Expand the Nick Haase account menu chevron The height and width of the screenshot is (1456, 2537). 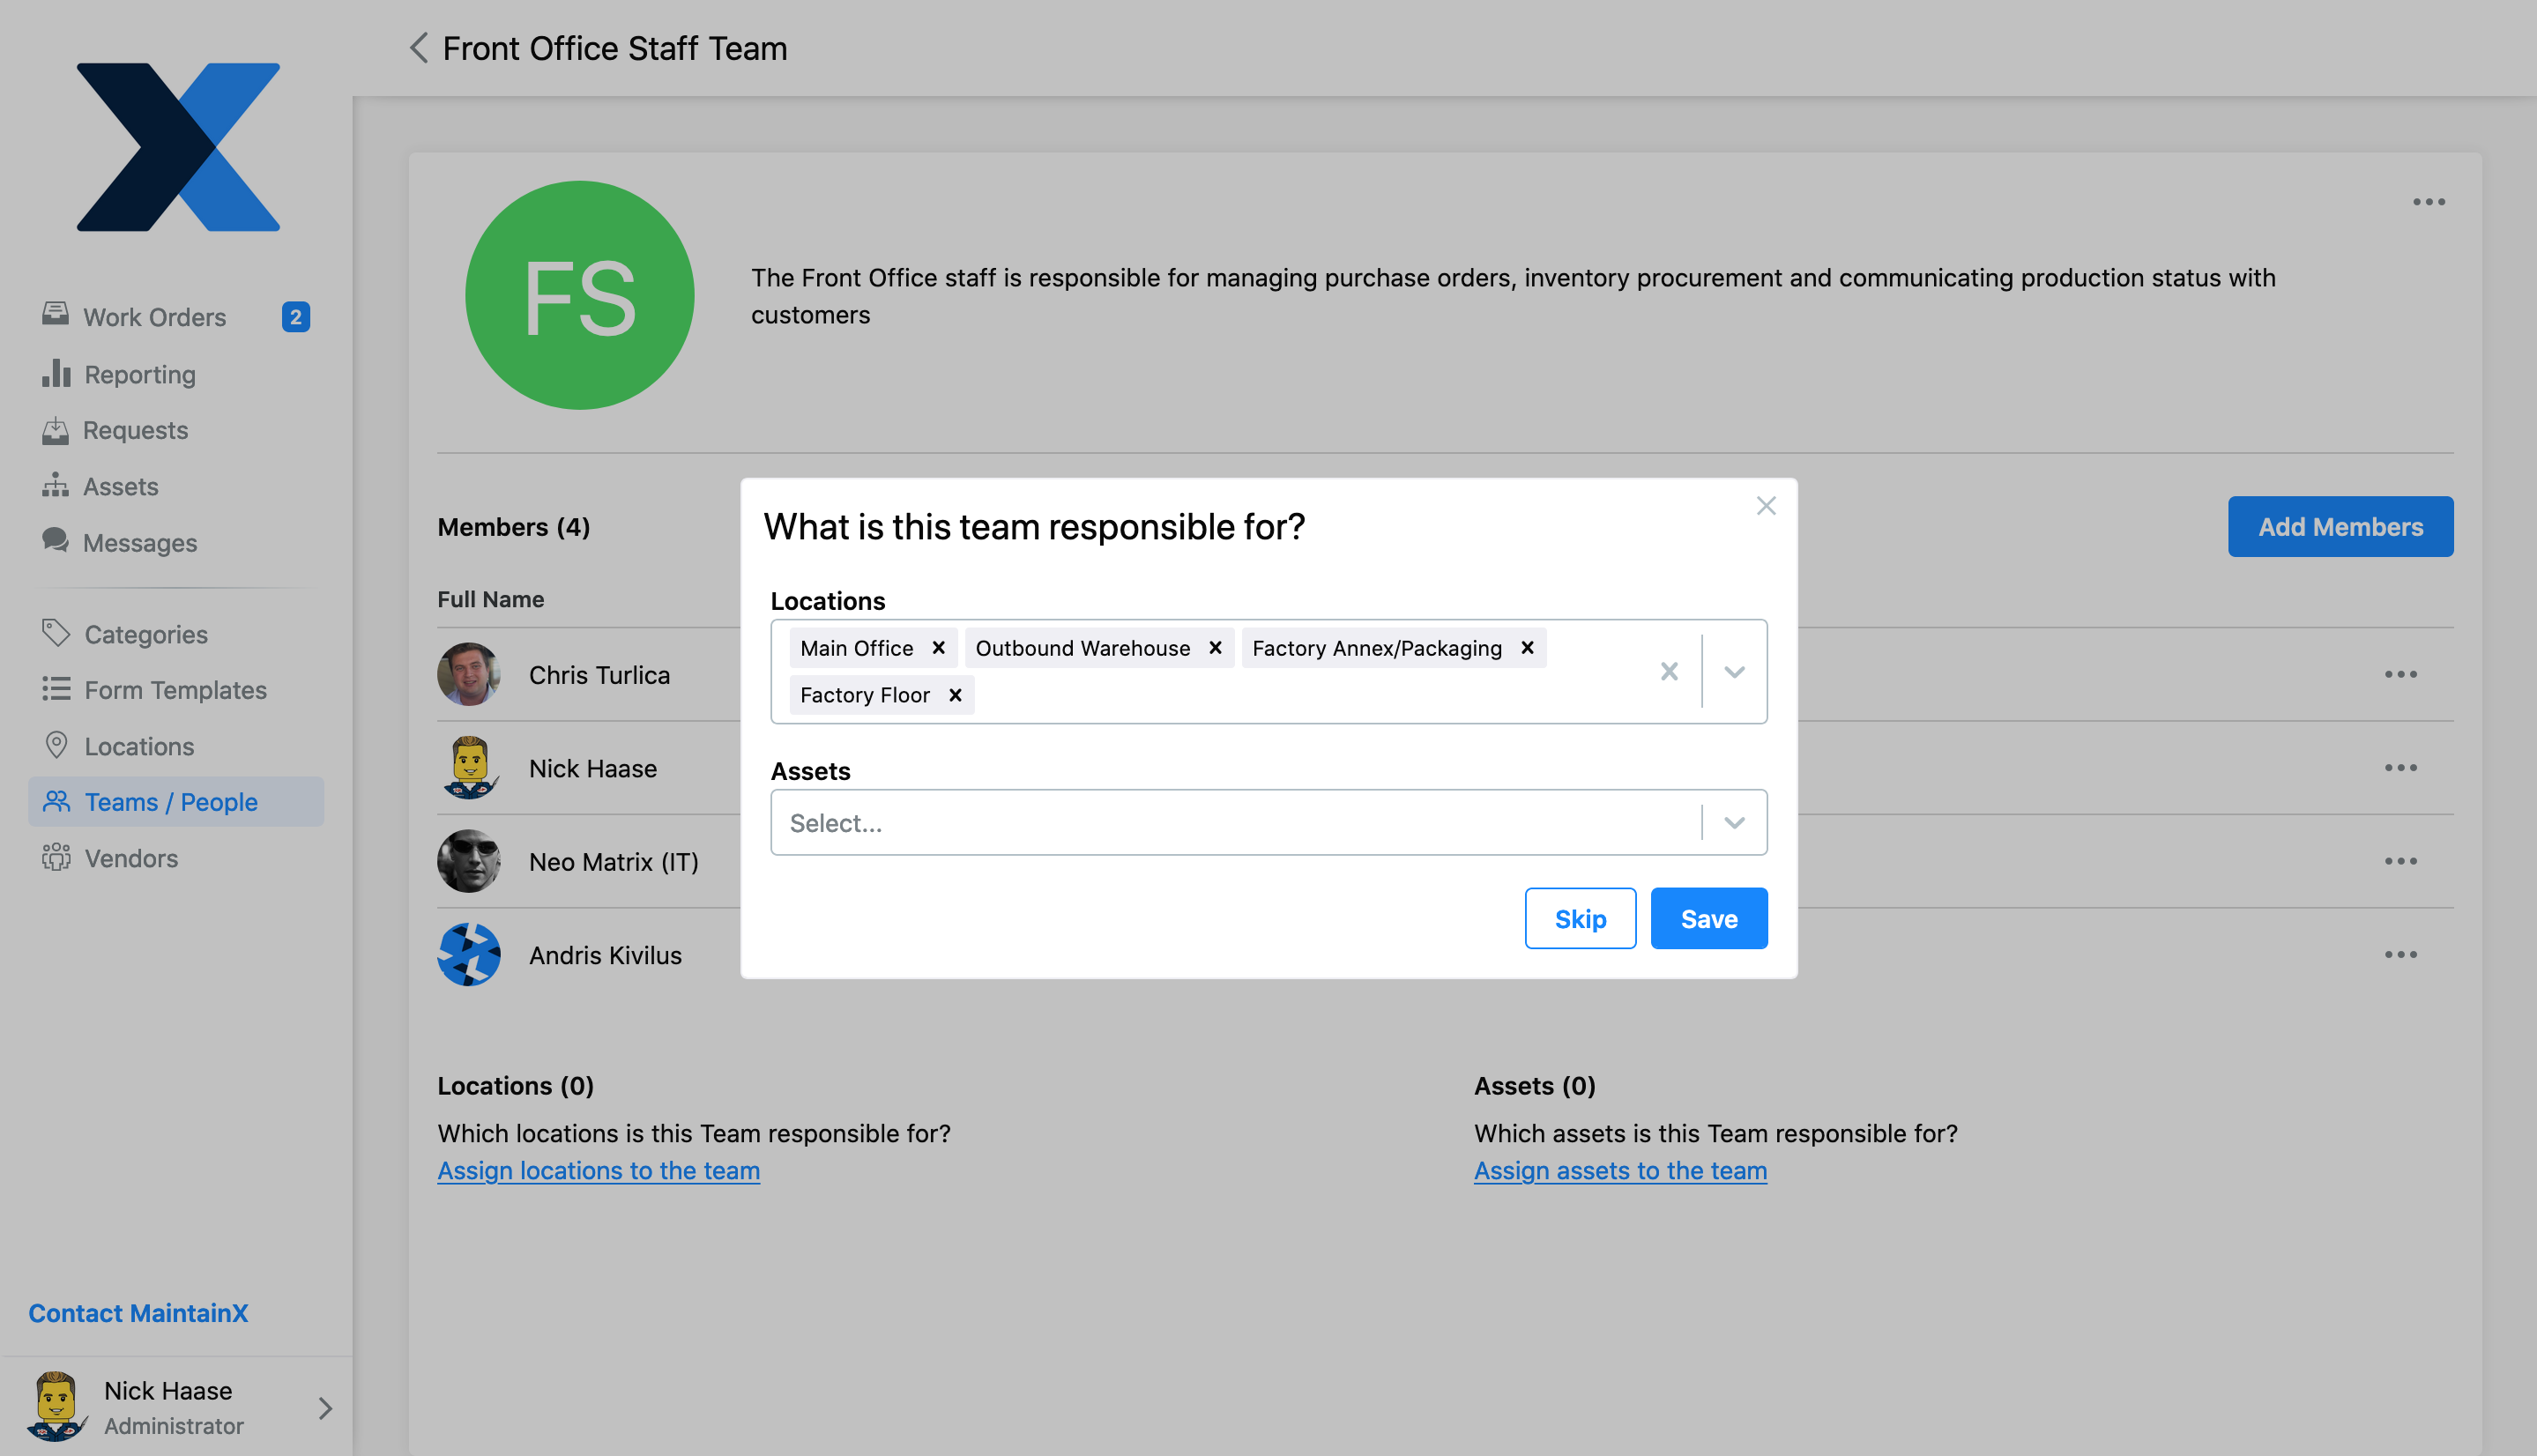pyautogui.click(x=324, y=1408)
